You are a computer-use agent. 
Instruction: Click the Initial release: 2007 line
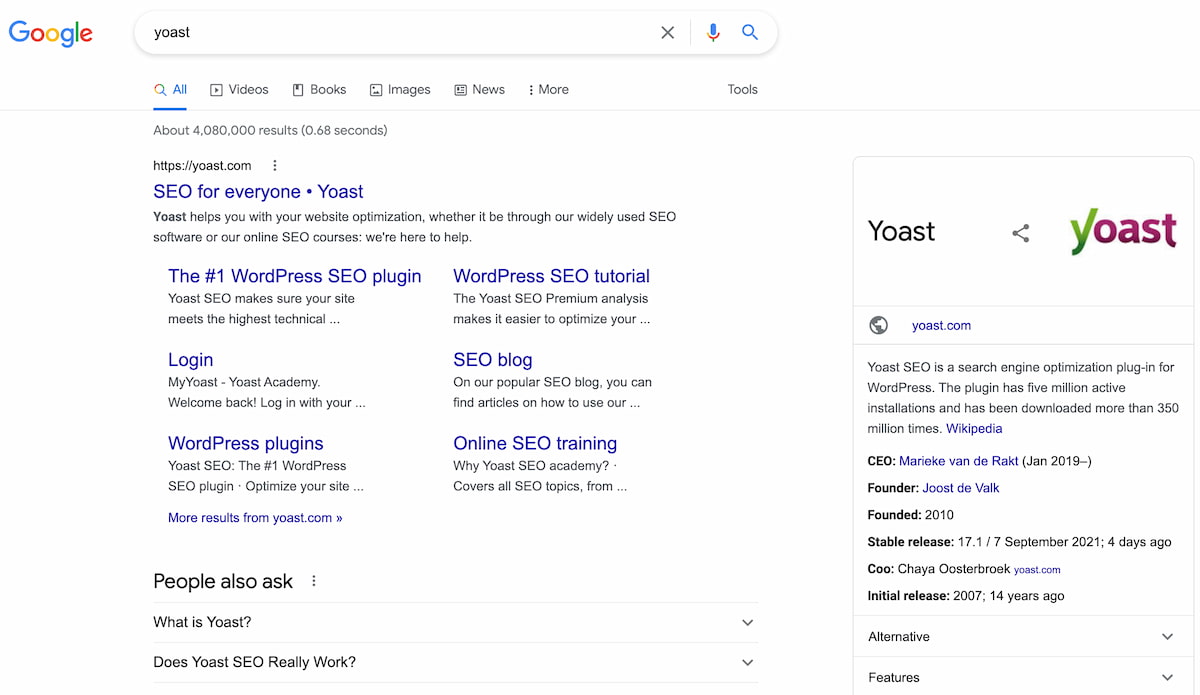point(966,596)
